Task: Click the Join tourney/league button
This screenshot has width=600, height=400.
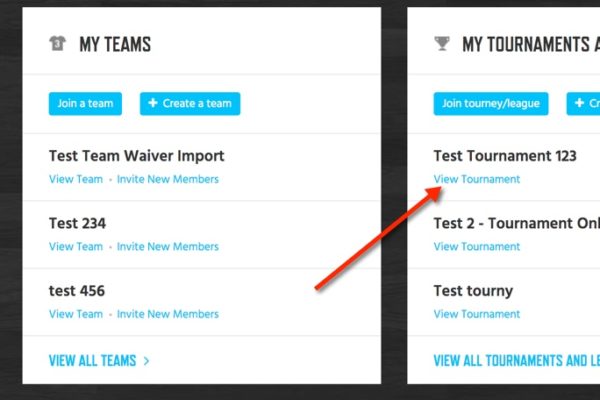Action: pos(491,104)
